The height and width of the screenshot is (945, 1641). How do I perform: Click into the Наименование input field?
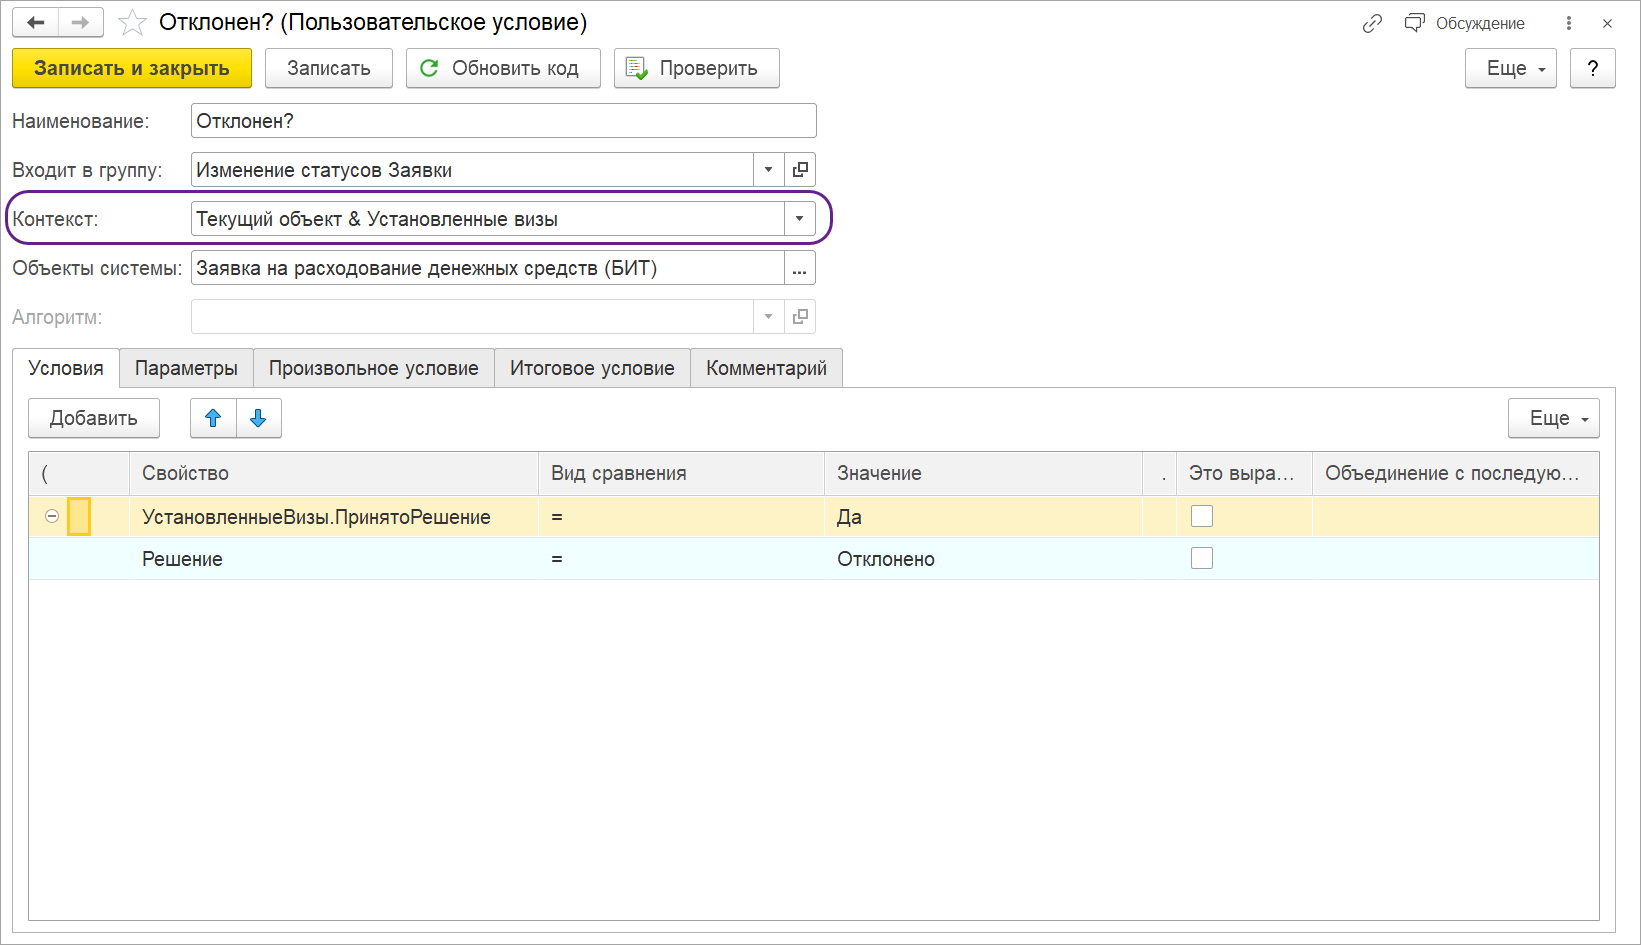click(503, 121)
